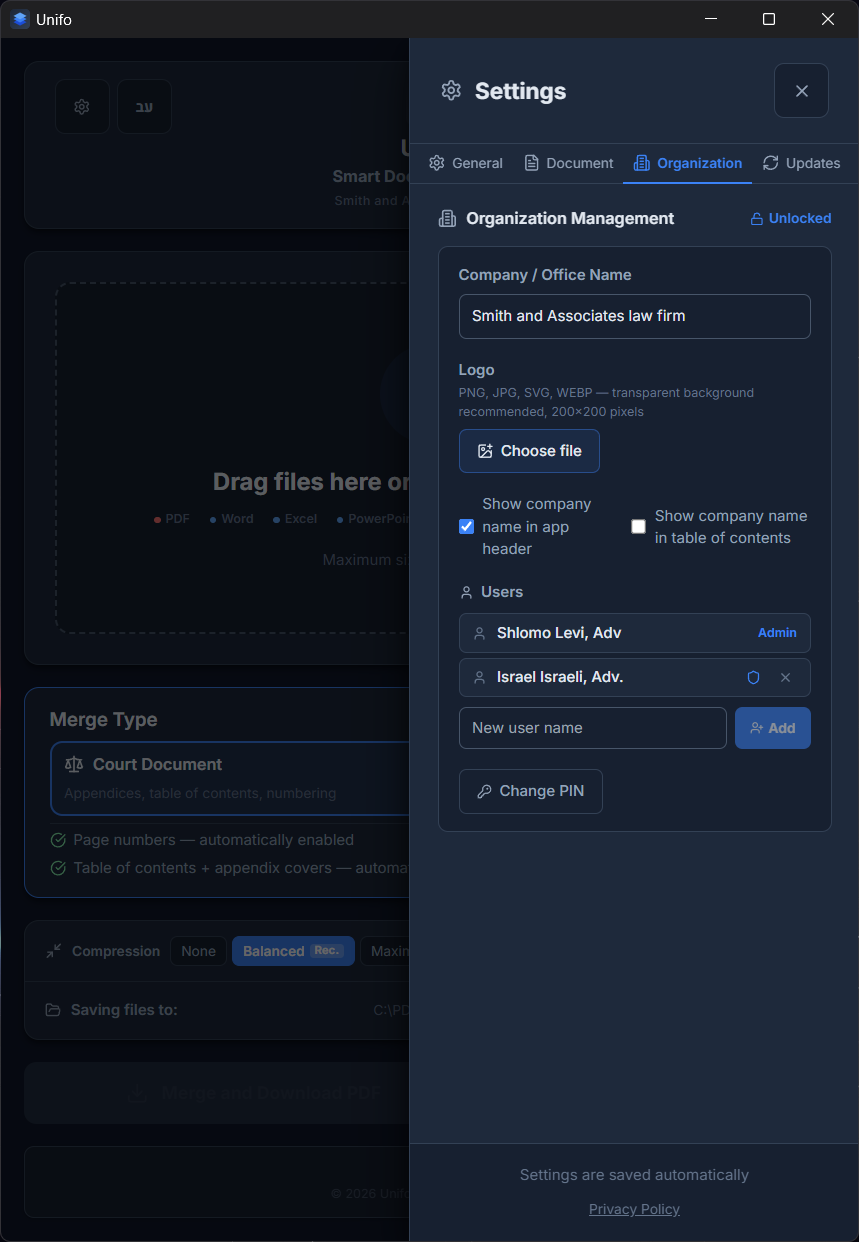Click the Unifo app icon in title bar

click(20, 19)
